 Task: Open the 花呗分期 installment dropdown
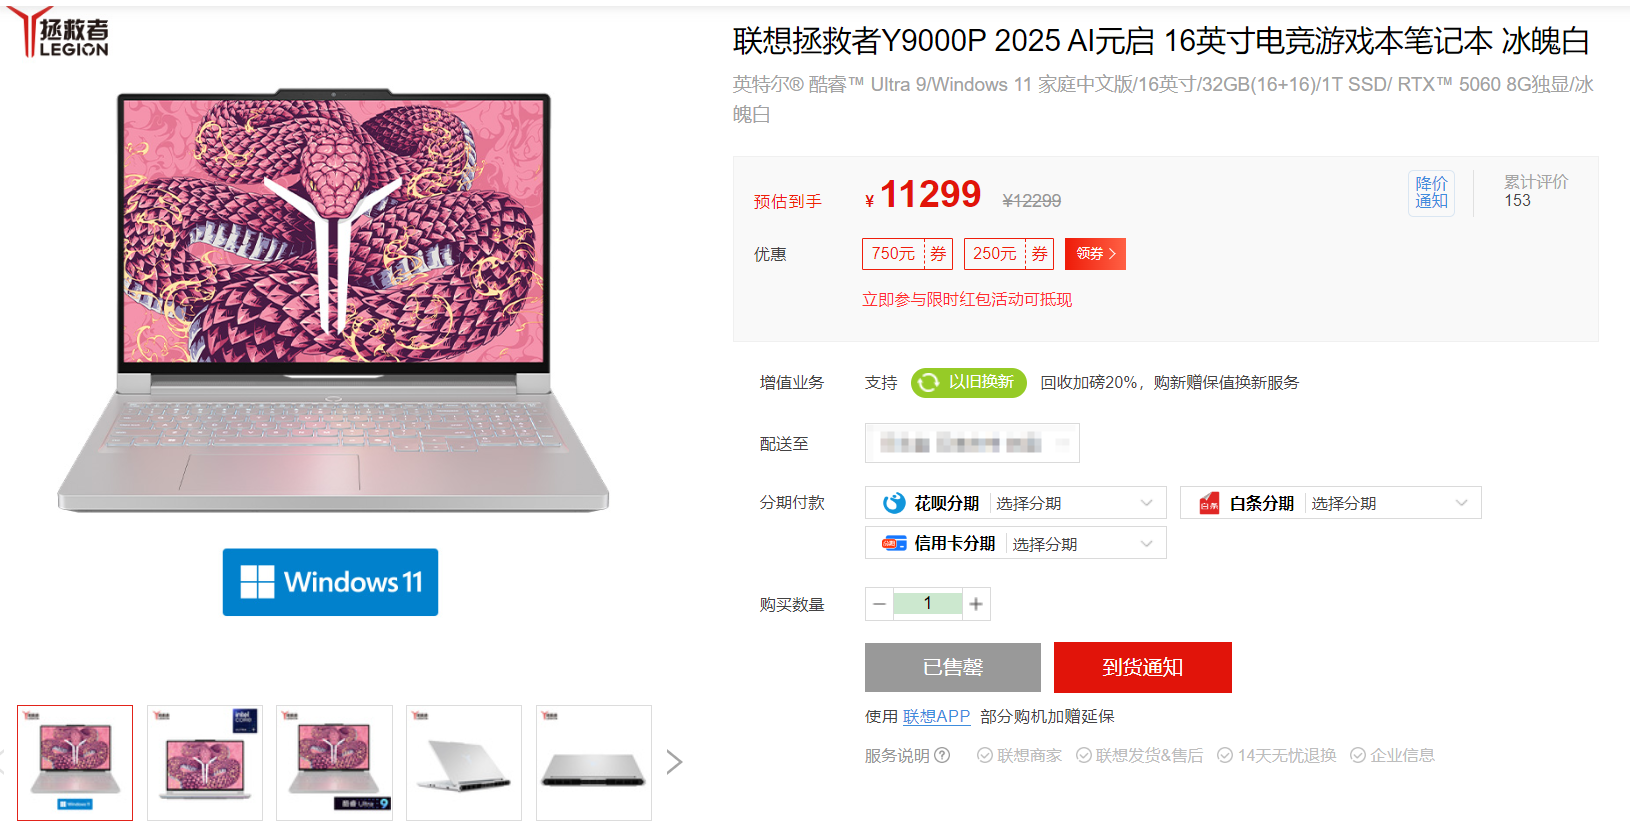(x=1016, y=503)
